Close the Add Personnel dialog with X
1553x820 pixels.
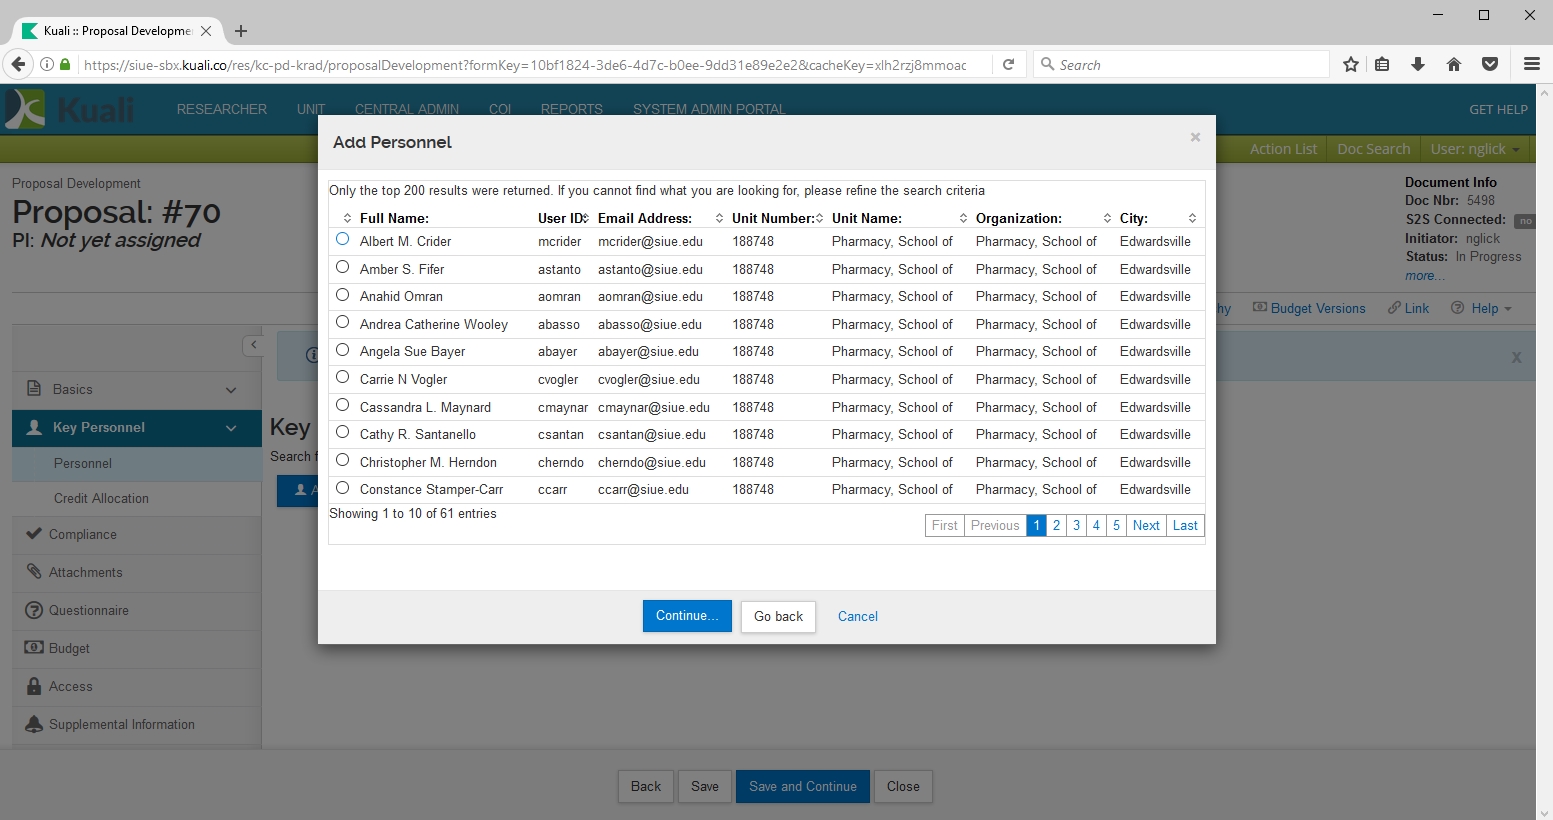pos(1195,138)
